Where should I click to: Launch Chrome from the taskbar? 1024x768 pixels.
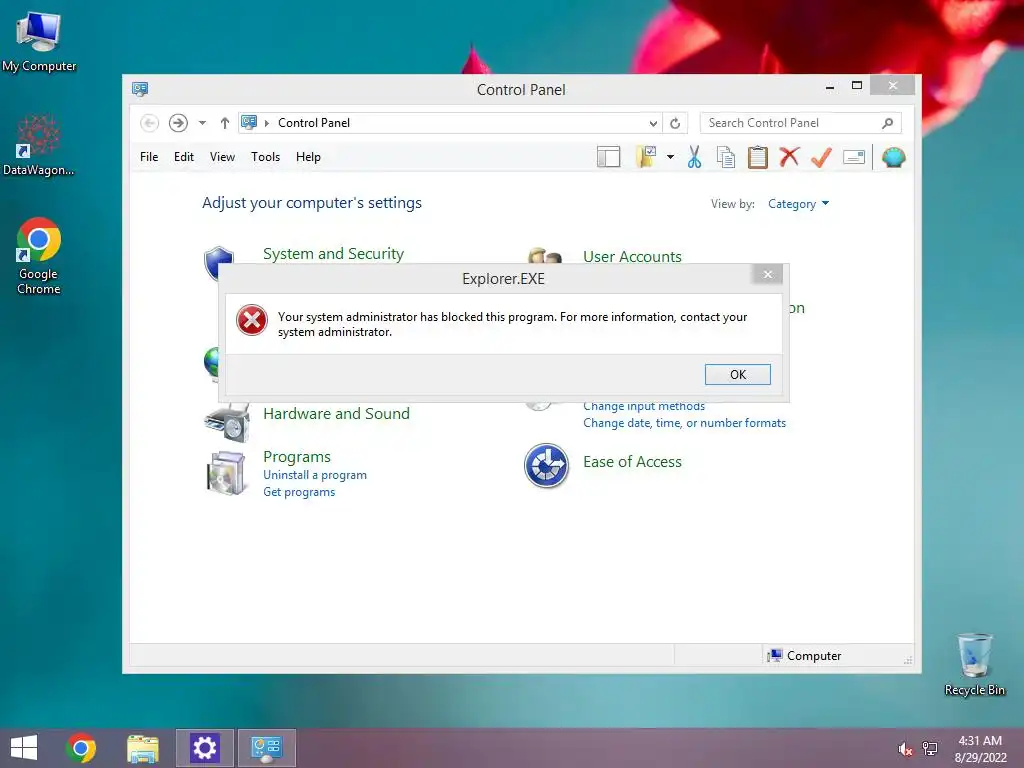point(81,748)
